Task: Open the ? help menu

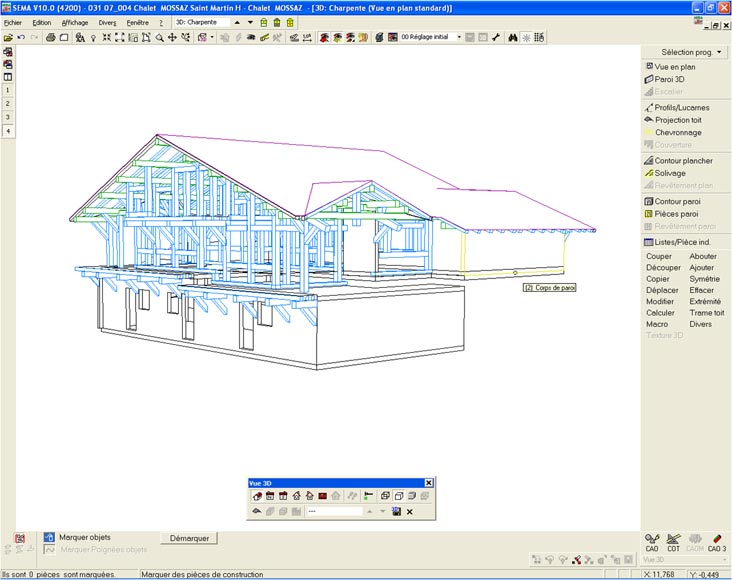Action: (x=161, y=22)
